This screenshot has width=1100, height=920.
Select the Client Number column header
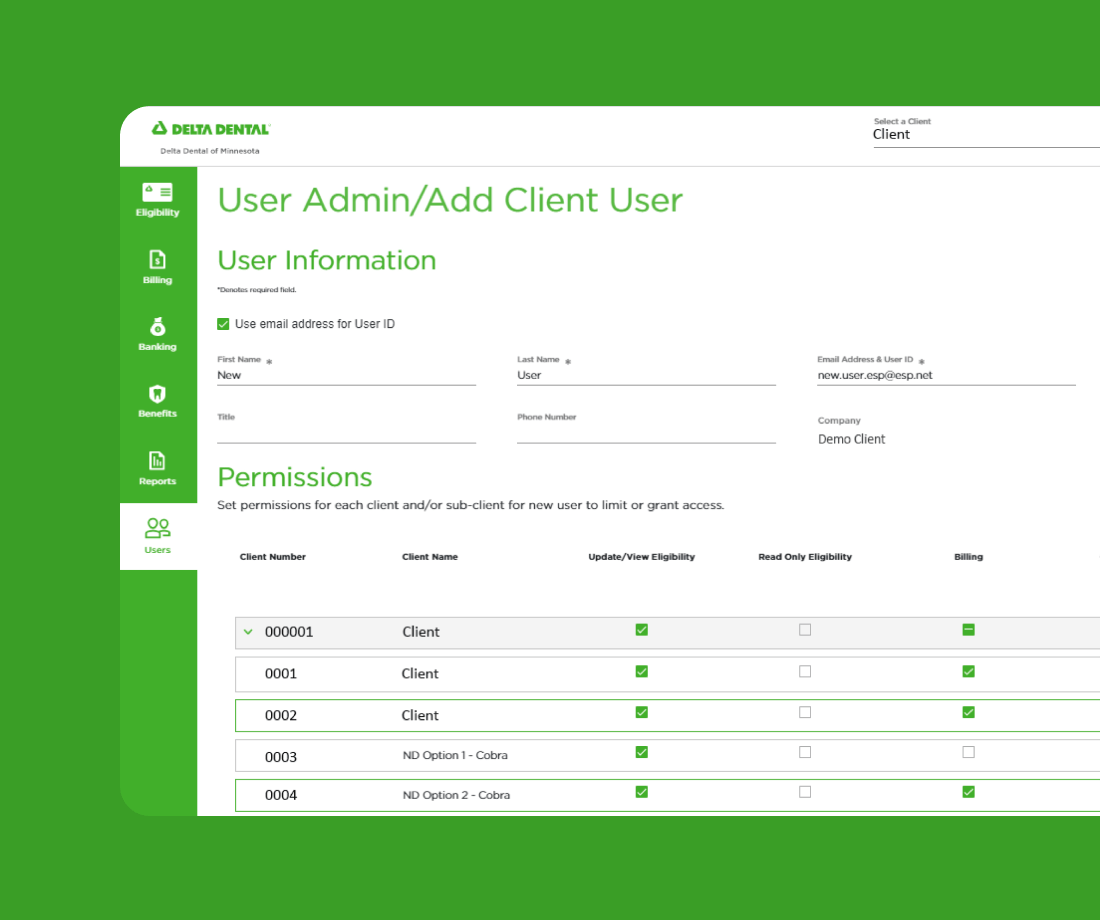coord(273,556)
